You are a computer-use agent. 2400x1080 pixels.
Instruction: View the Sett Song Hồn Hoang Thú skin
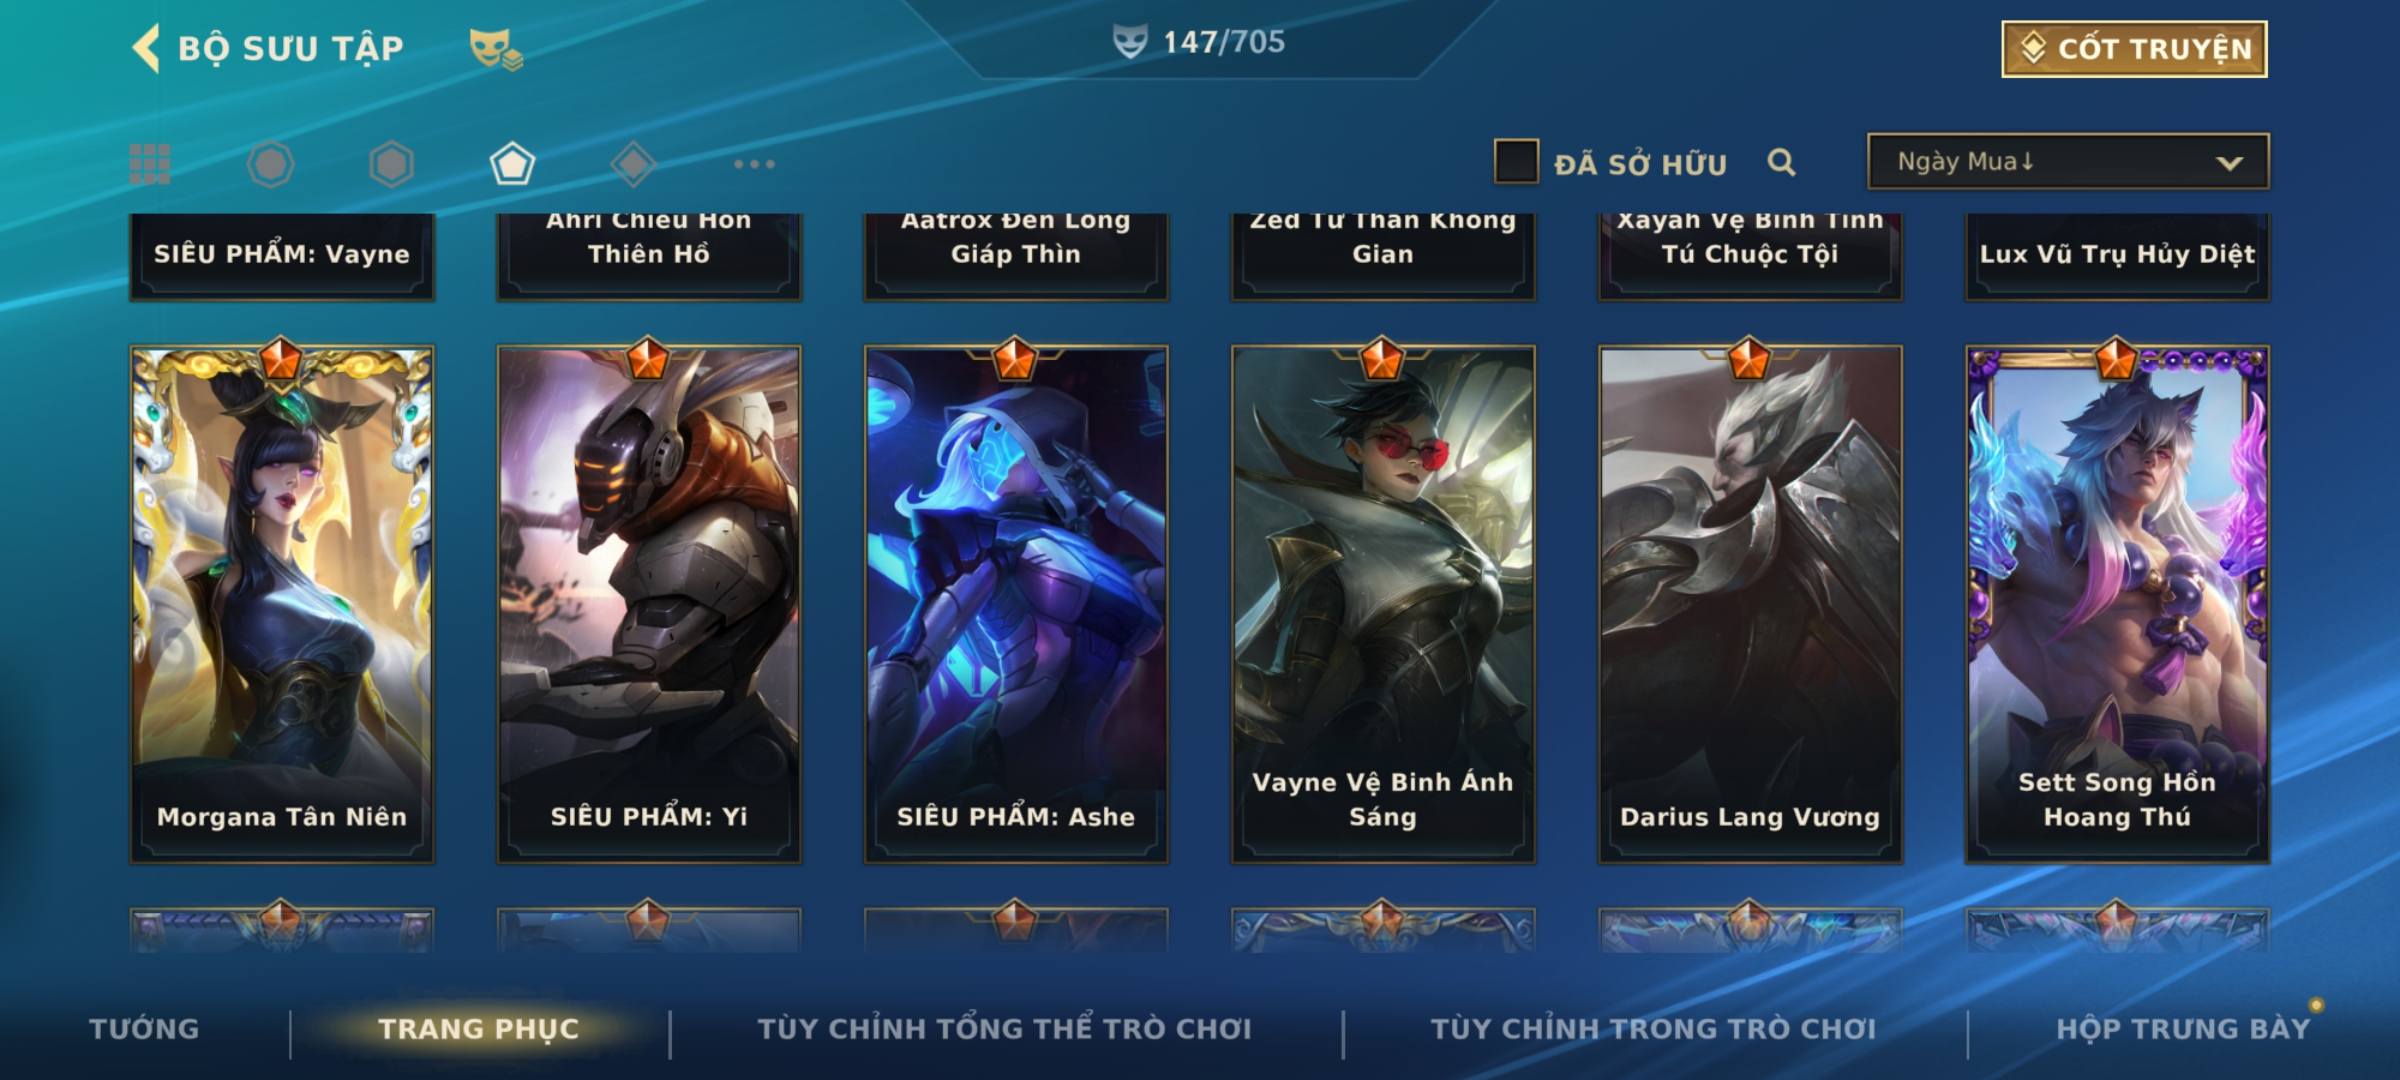pos(2117,604)
